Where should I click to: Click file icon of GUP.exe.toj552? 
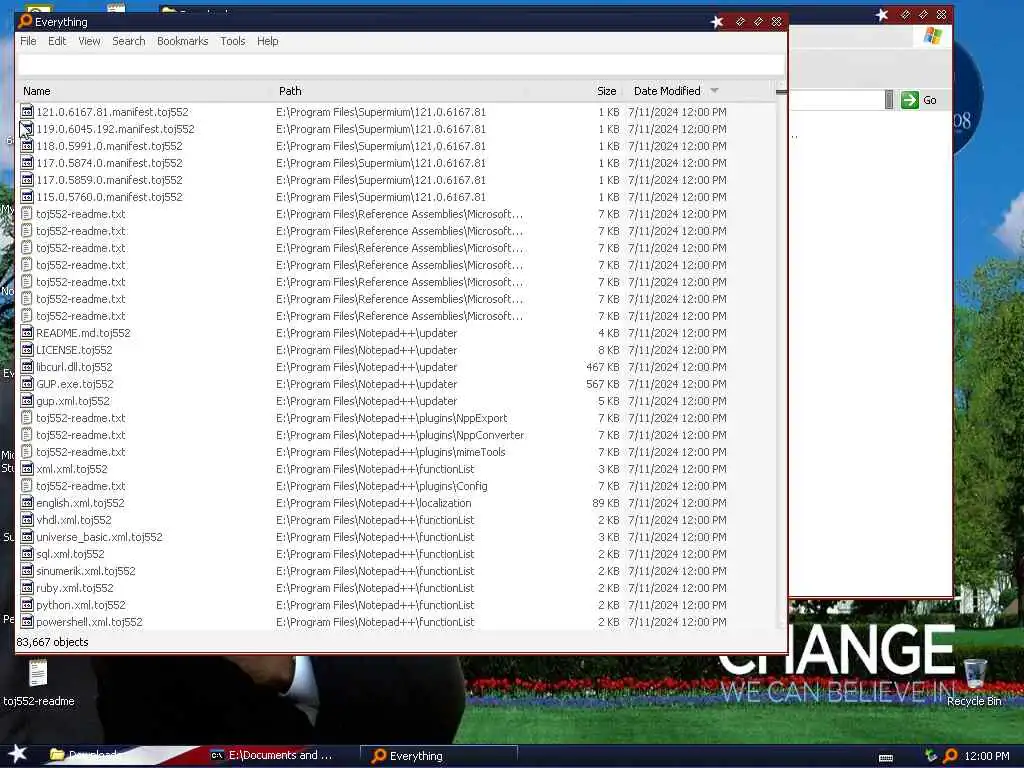[27, 383]
